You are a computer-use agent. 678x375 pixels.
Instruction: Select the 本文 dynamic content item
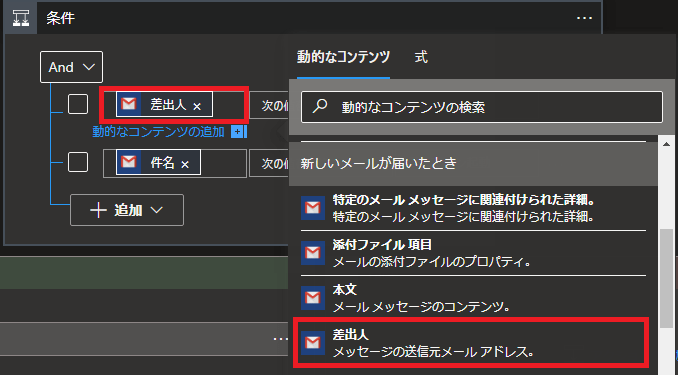[x=473, y=298]
